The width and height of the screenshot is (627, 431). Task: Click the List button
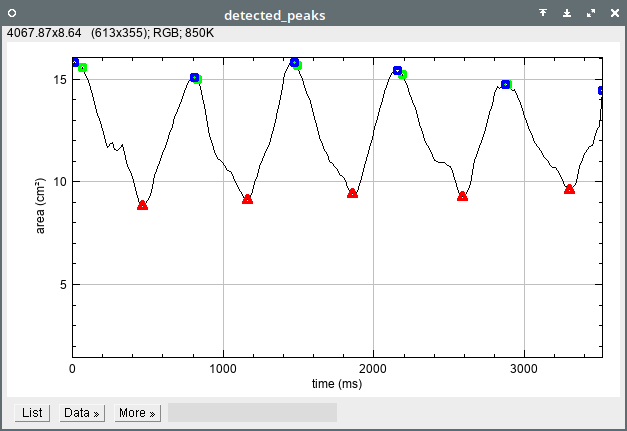click(32, 412)
